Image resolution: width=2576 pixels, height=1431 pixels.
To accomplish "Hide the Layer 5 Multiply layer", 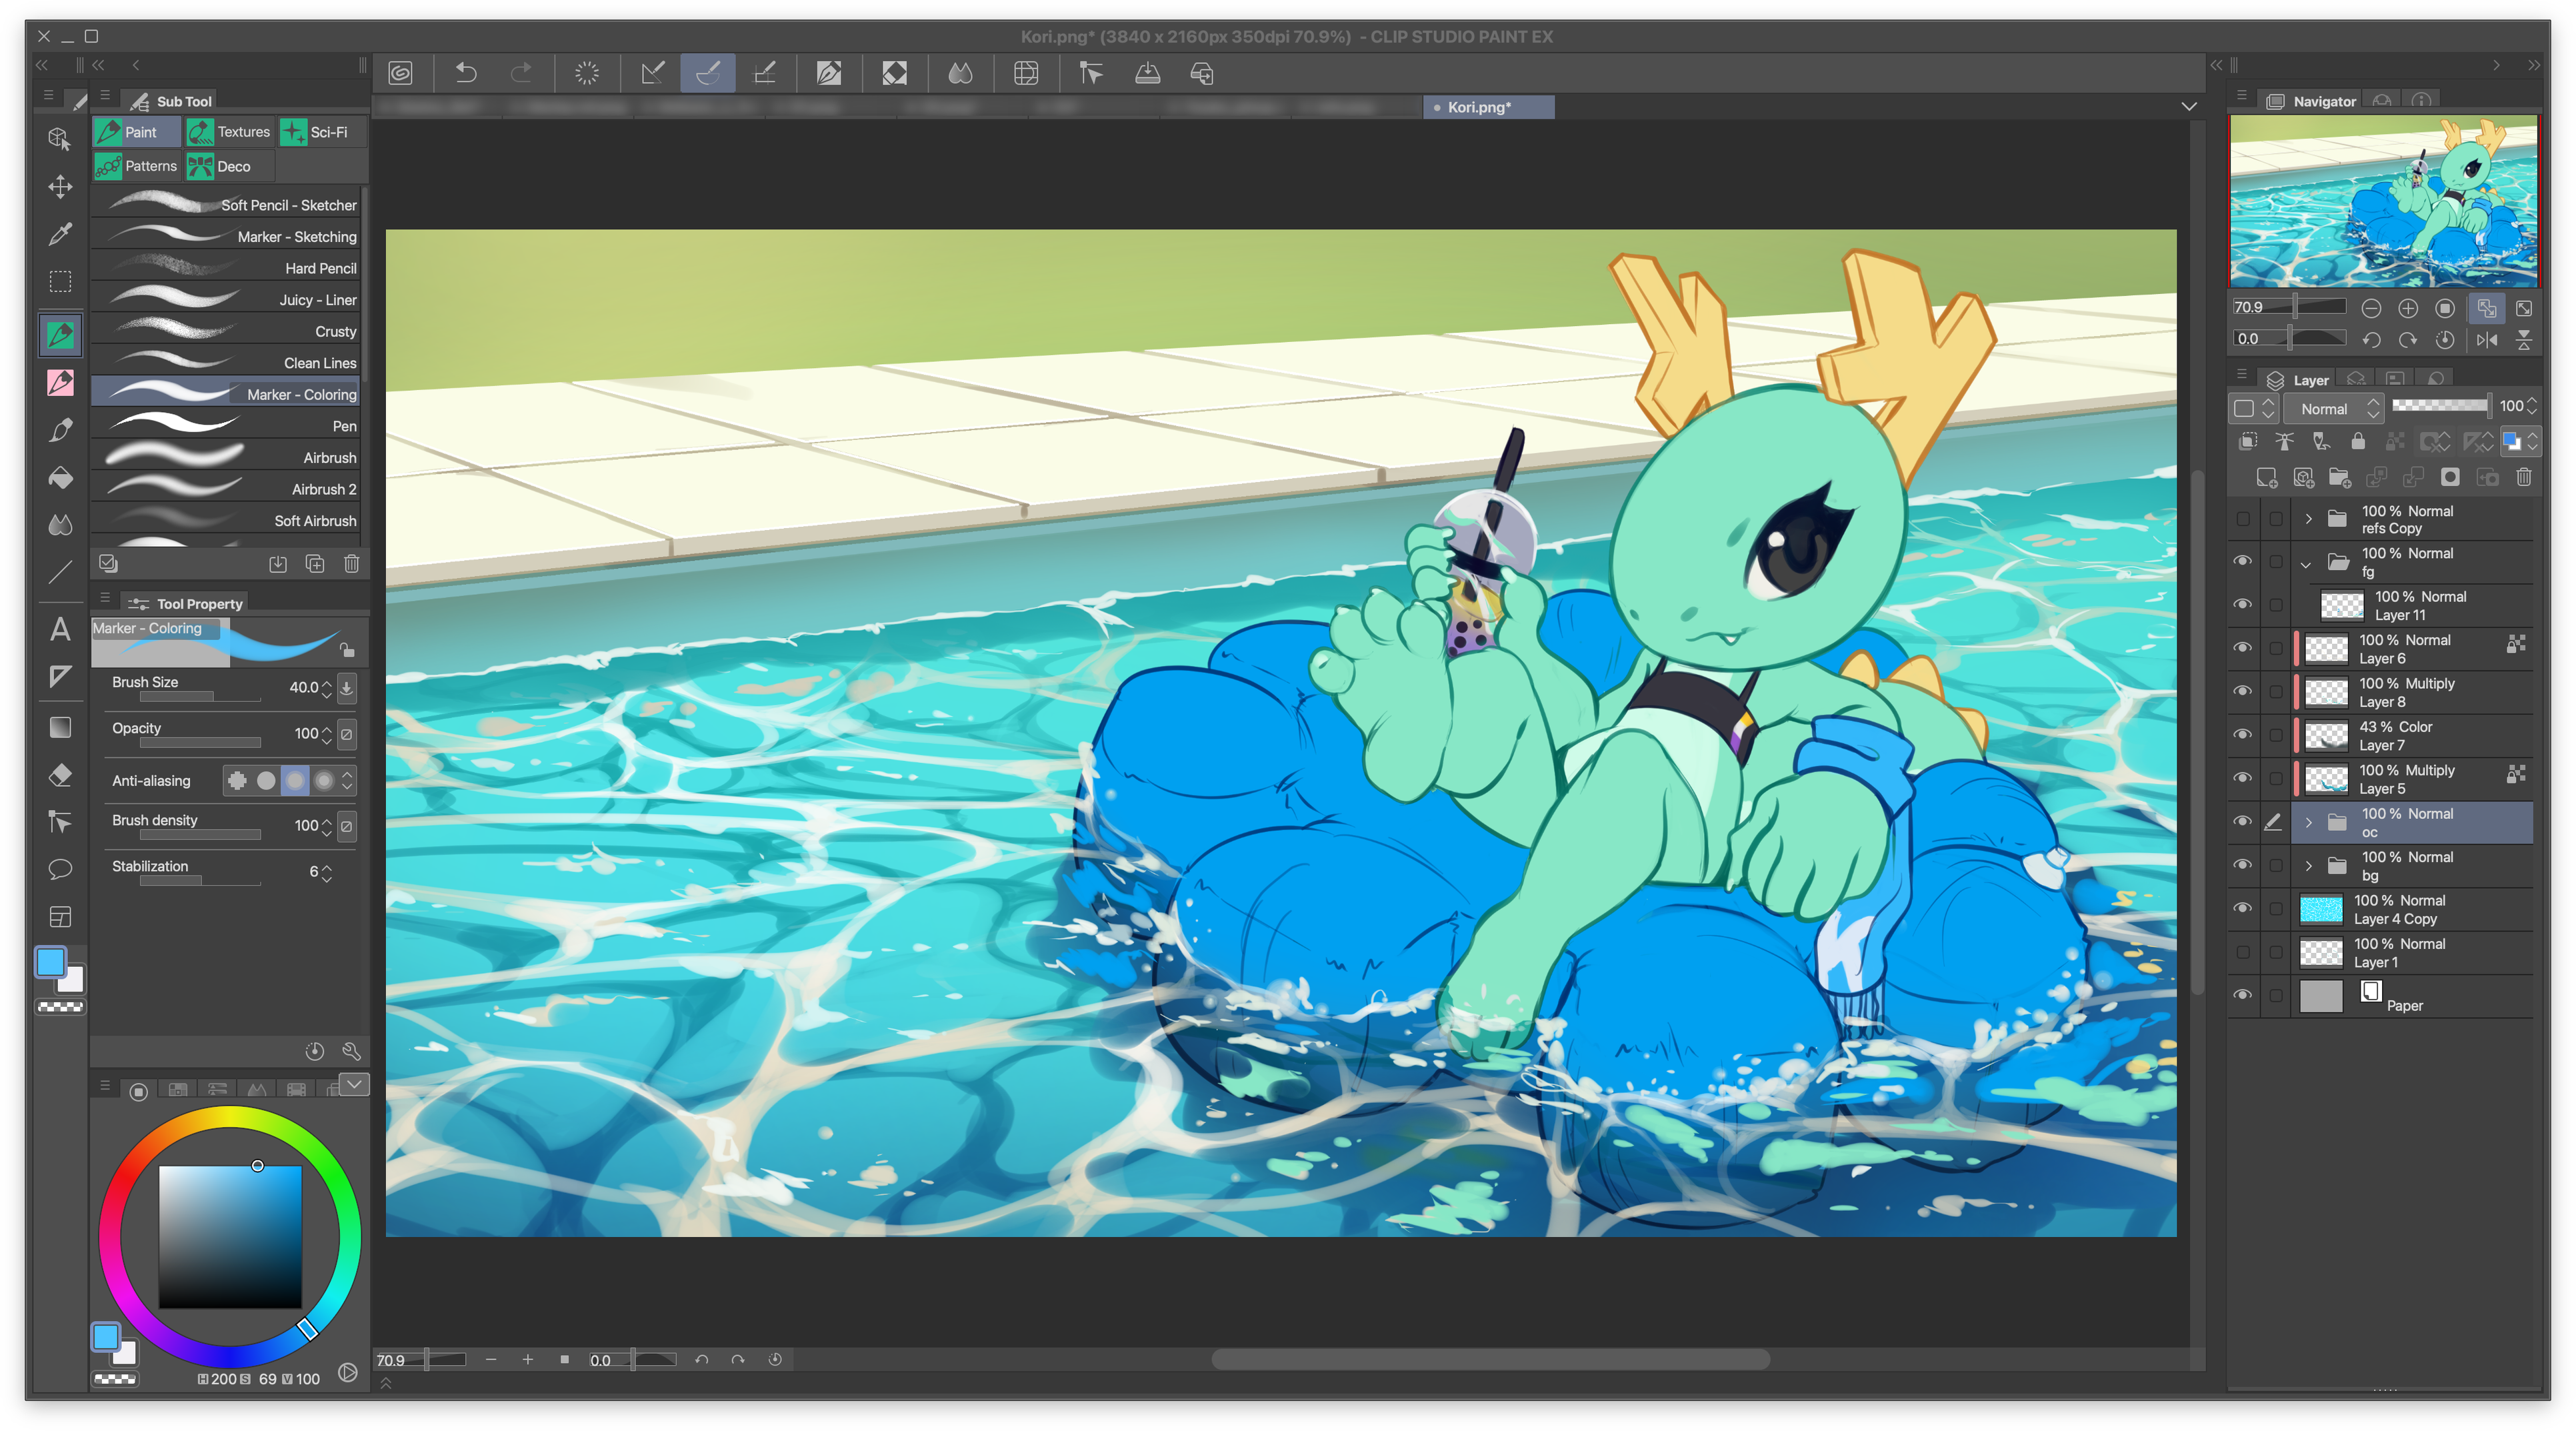I will point(2243,778).
